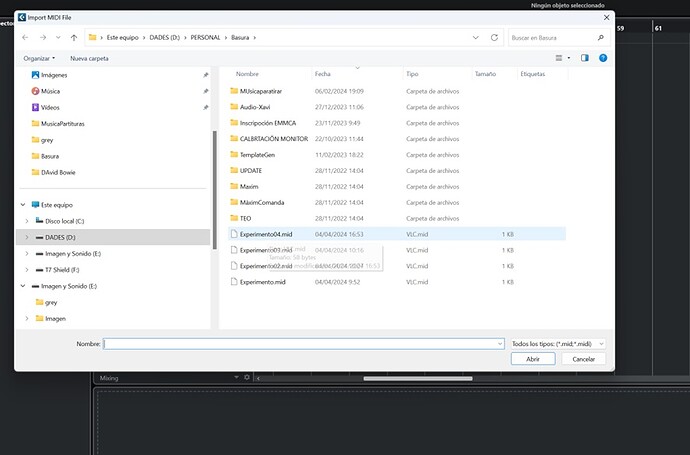Go forward in folder history
Image resolution: width=690 pixels, height=455 pixels.
tap(43, 37)
